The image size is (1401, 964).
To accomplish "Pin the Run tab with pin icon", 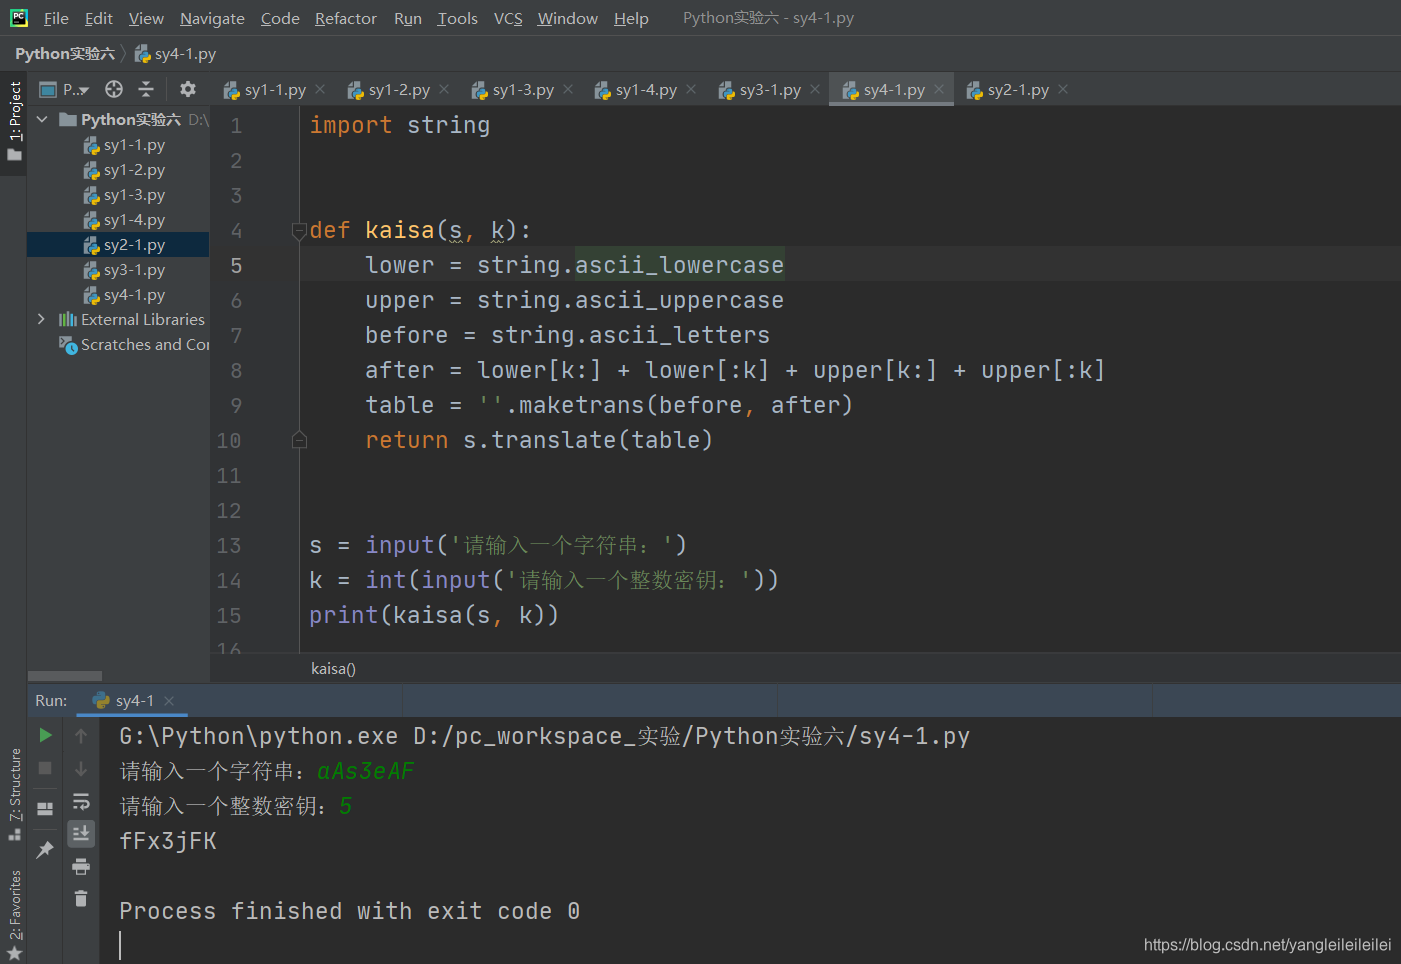I will 45,850.
